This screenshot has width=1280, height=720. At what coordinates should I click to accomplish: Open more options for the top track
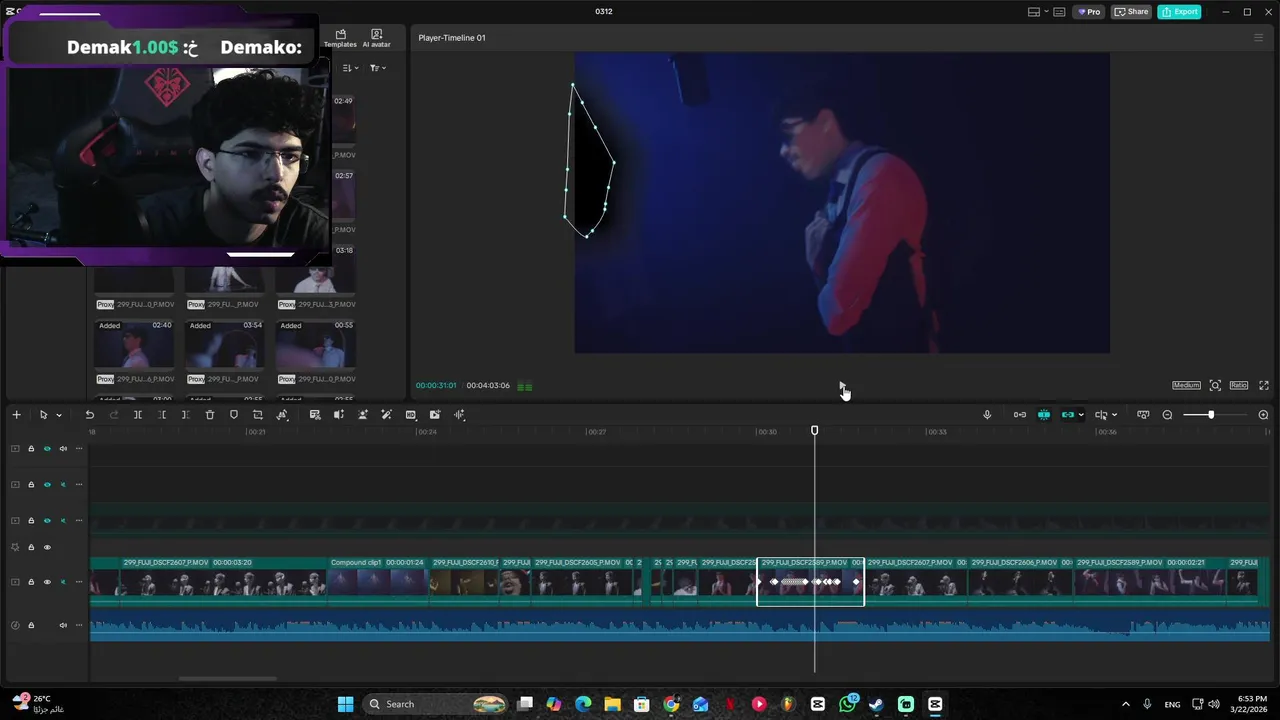79,449
